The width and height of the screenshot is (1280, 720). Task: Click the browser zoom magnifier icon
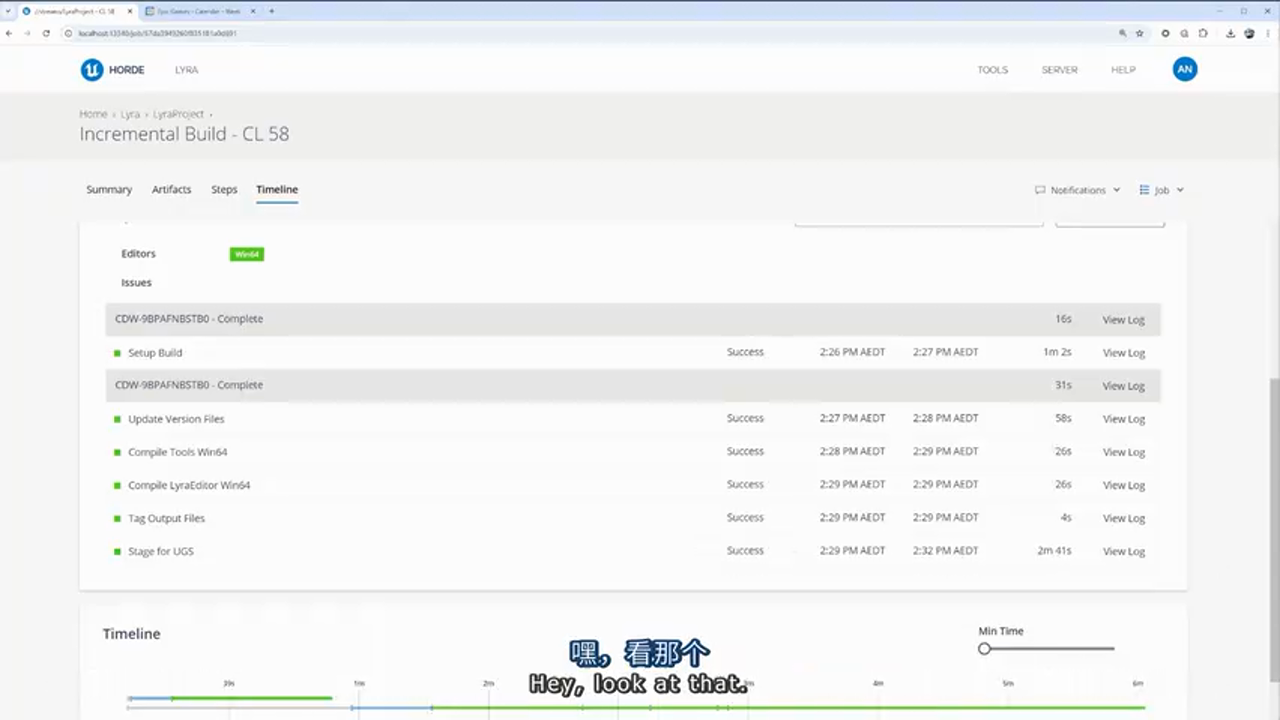[x=1123, y=33]
